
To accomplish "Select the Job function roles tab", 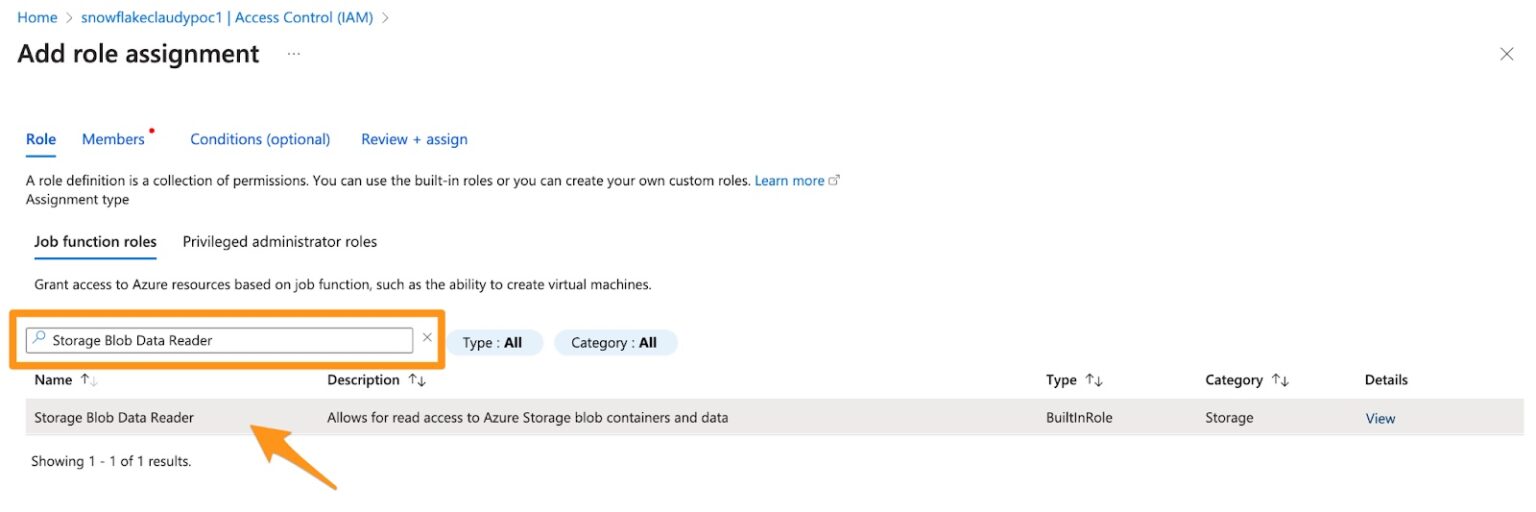I will 95,242.
